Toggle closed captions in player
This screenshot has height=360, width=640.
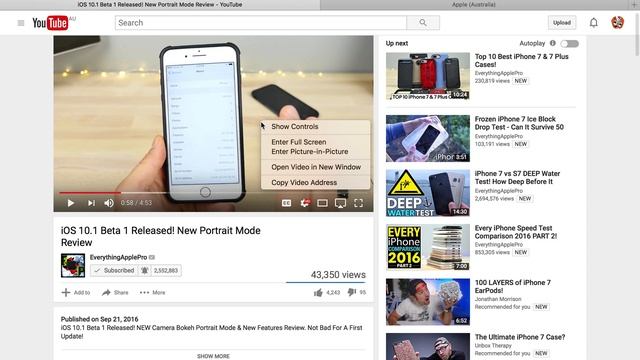click(287, 203)
